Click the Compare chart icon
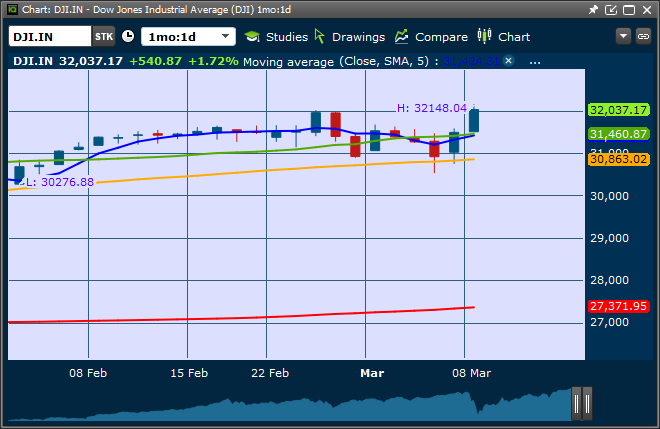The width and height of the screenshot is (660, 429). (402, 36)
